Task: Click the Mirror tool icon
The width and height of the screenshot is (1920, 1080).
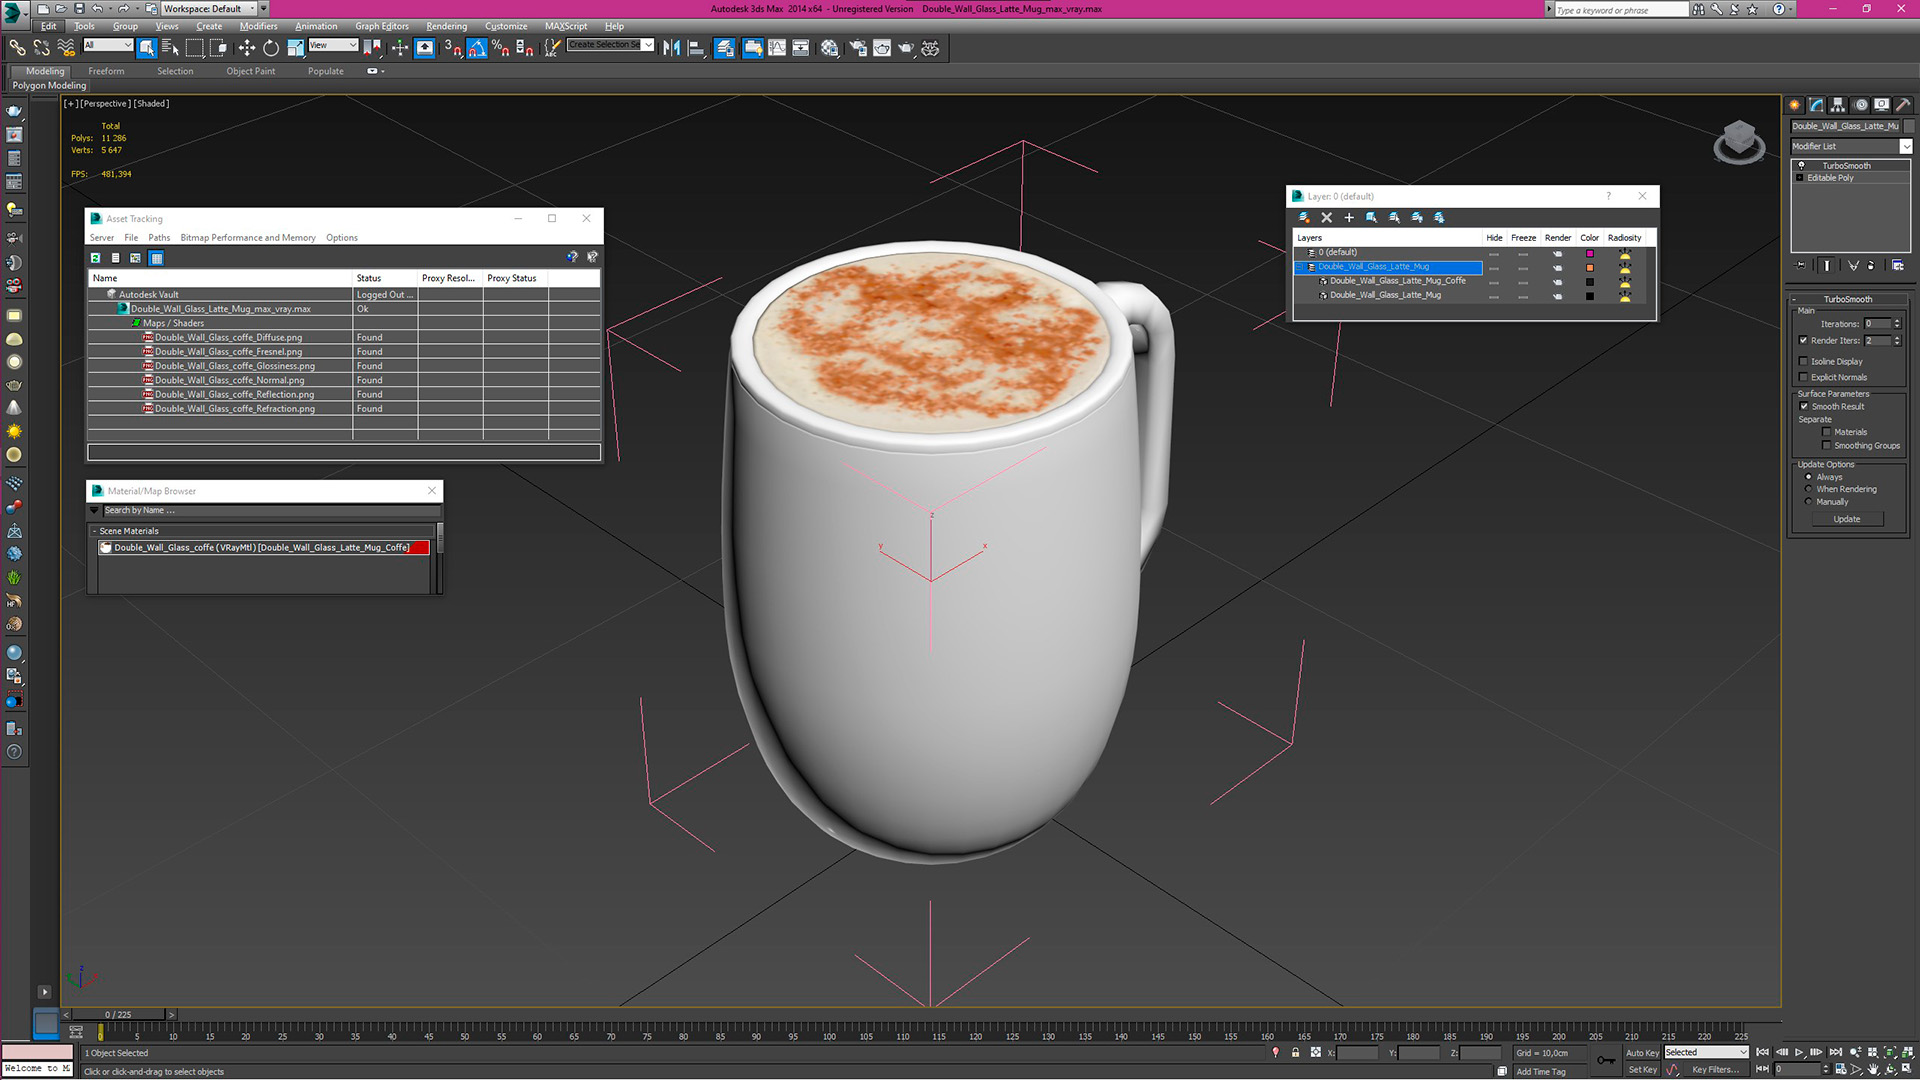Action: tap(672, 48)
